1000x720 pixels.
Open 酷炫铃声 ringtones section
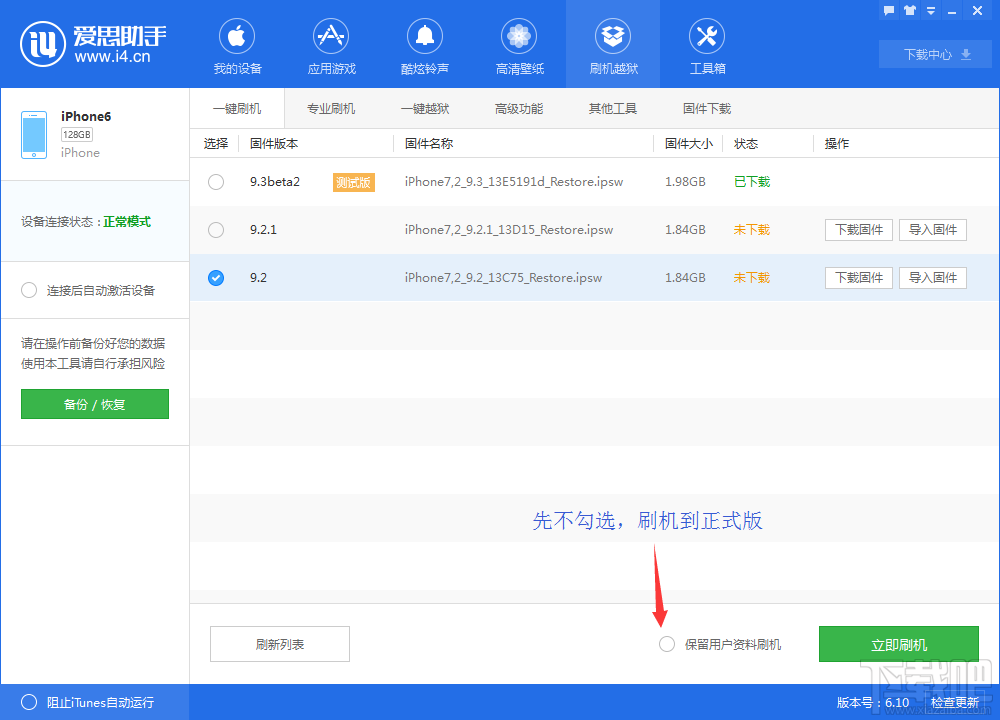click(425, 45)
